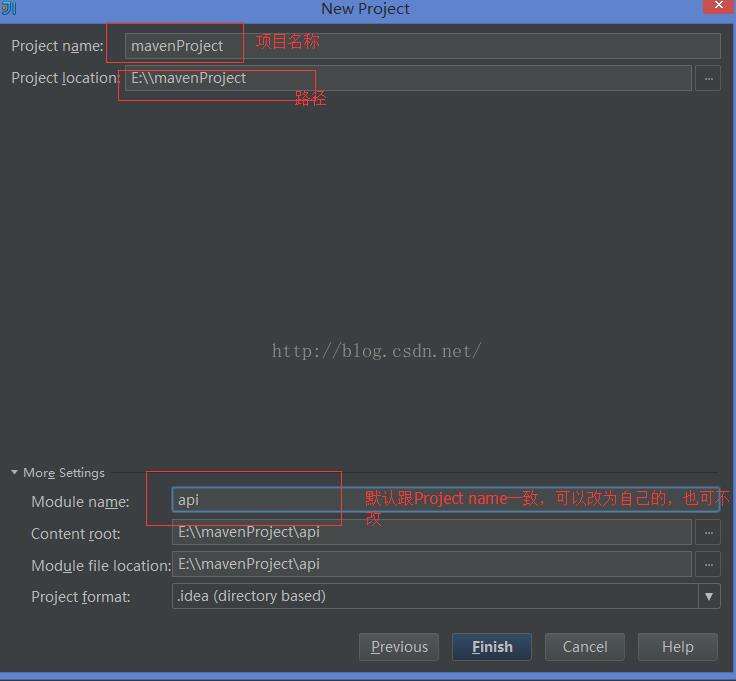Close the New Project dialog window
This screenshot has width=736, height=681.
pos(717,7)
